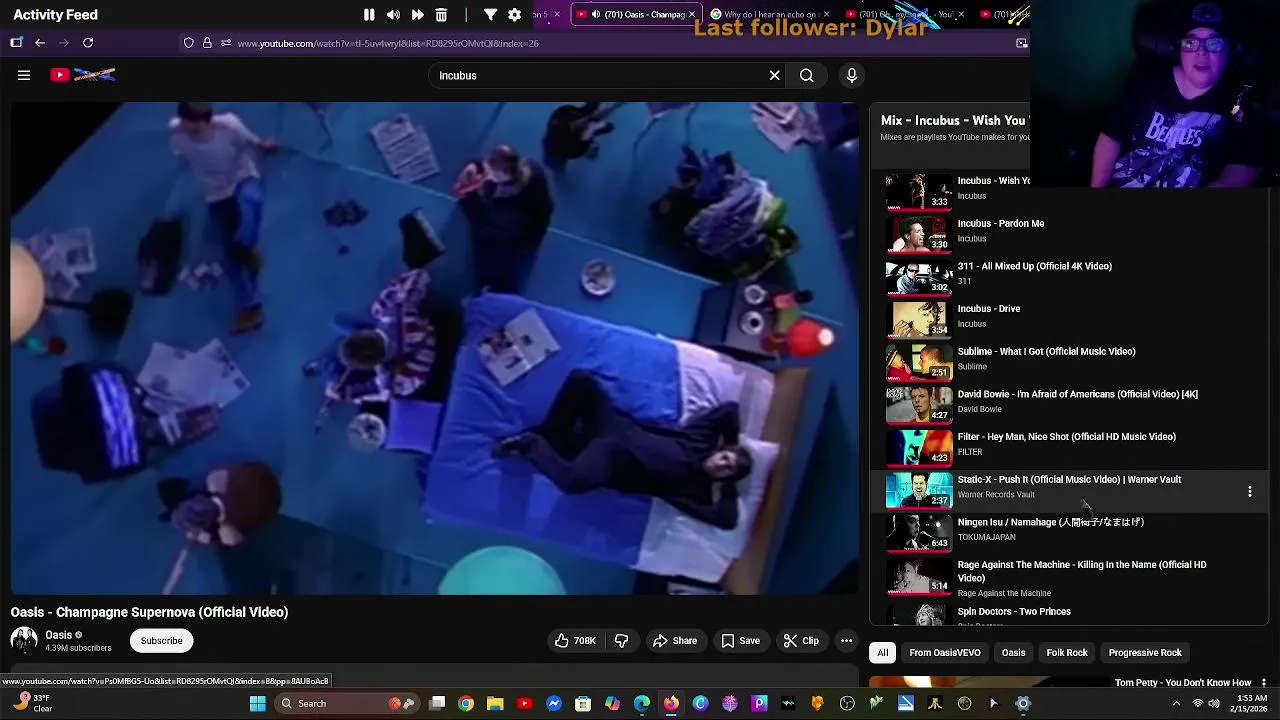The width and height of the screenshot is (1280, 720).
Task: Start voice search with microphone
Action: (852, 75)
